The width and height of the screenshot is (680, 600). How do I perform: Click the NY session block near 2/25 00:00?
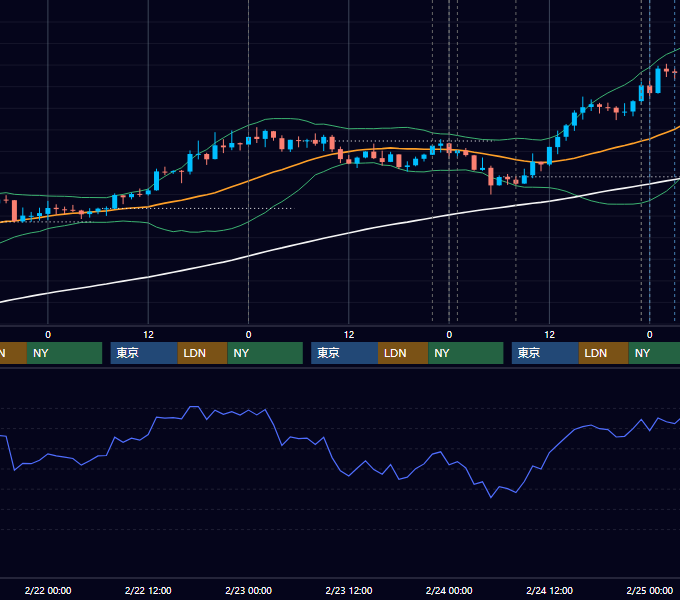click(654, 353)
